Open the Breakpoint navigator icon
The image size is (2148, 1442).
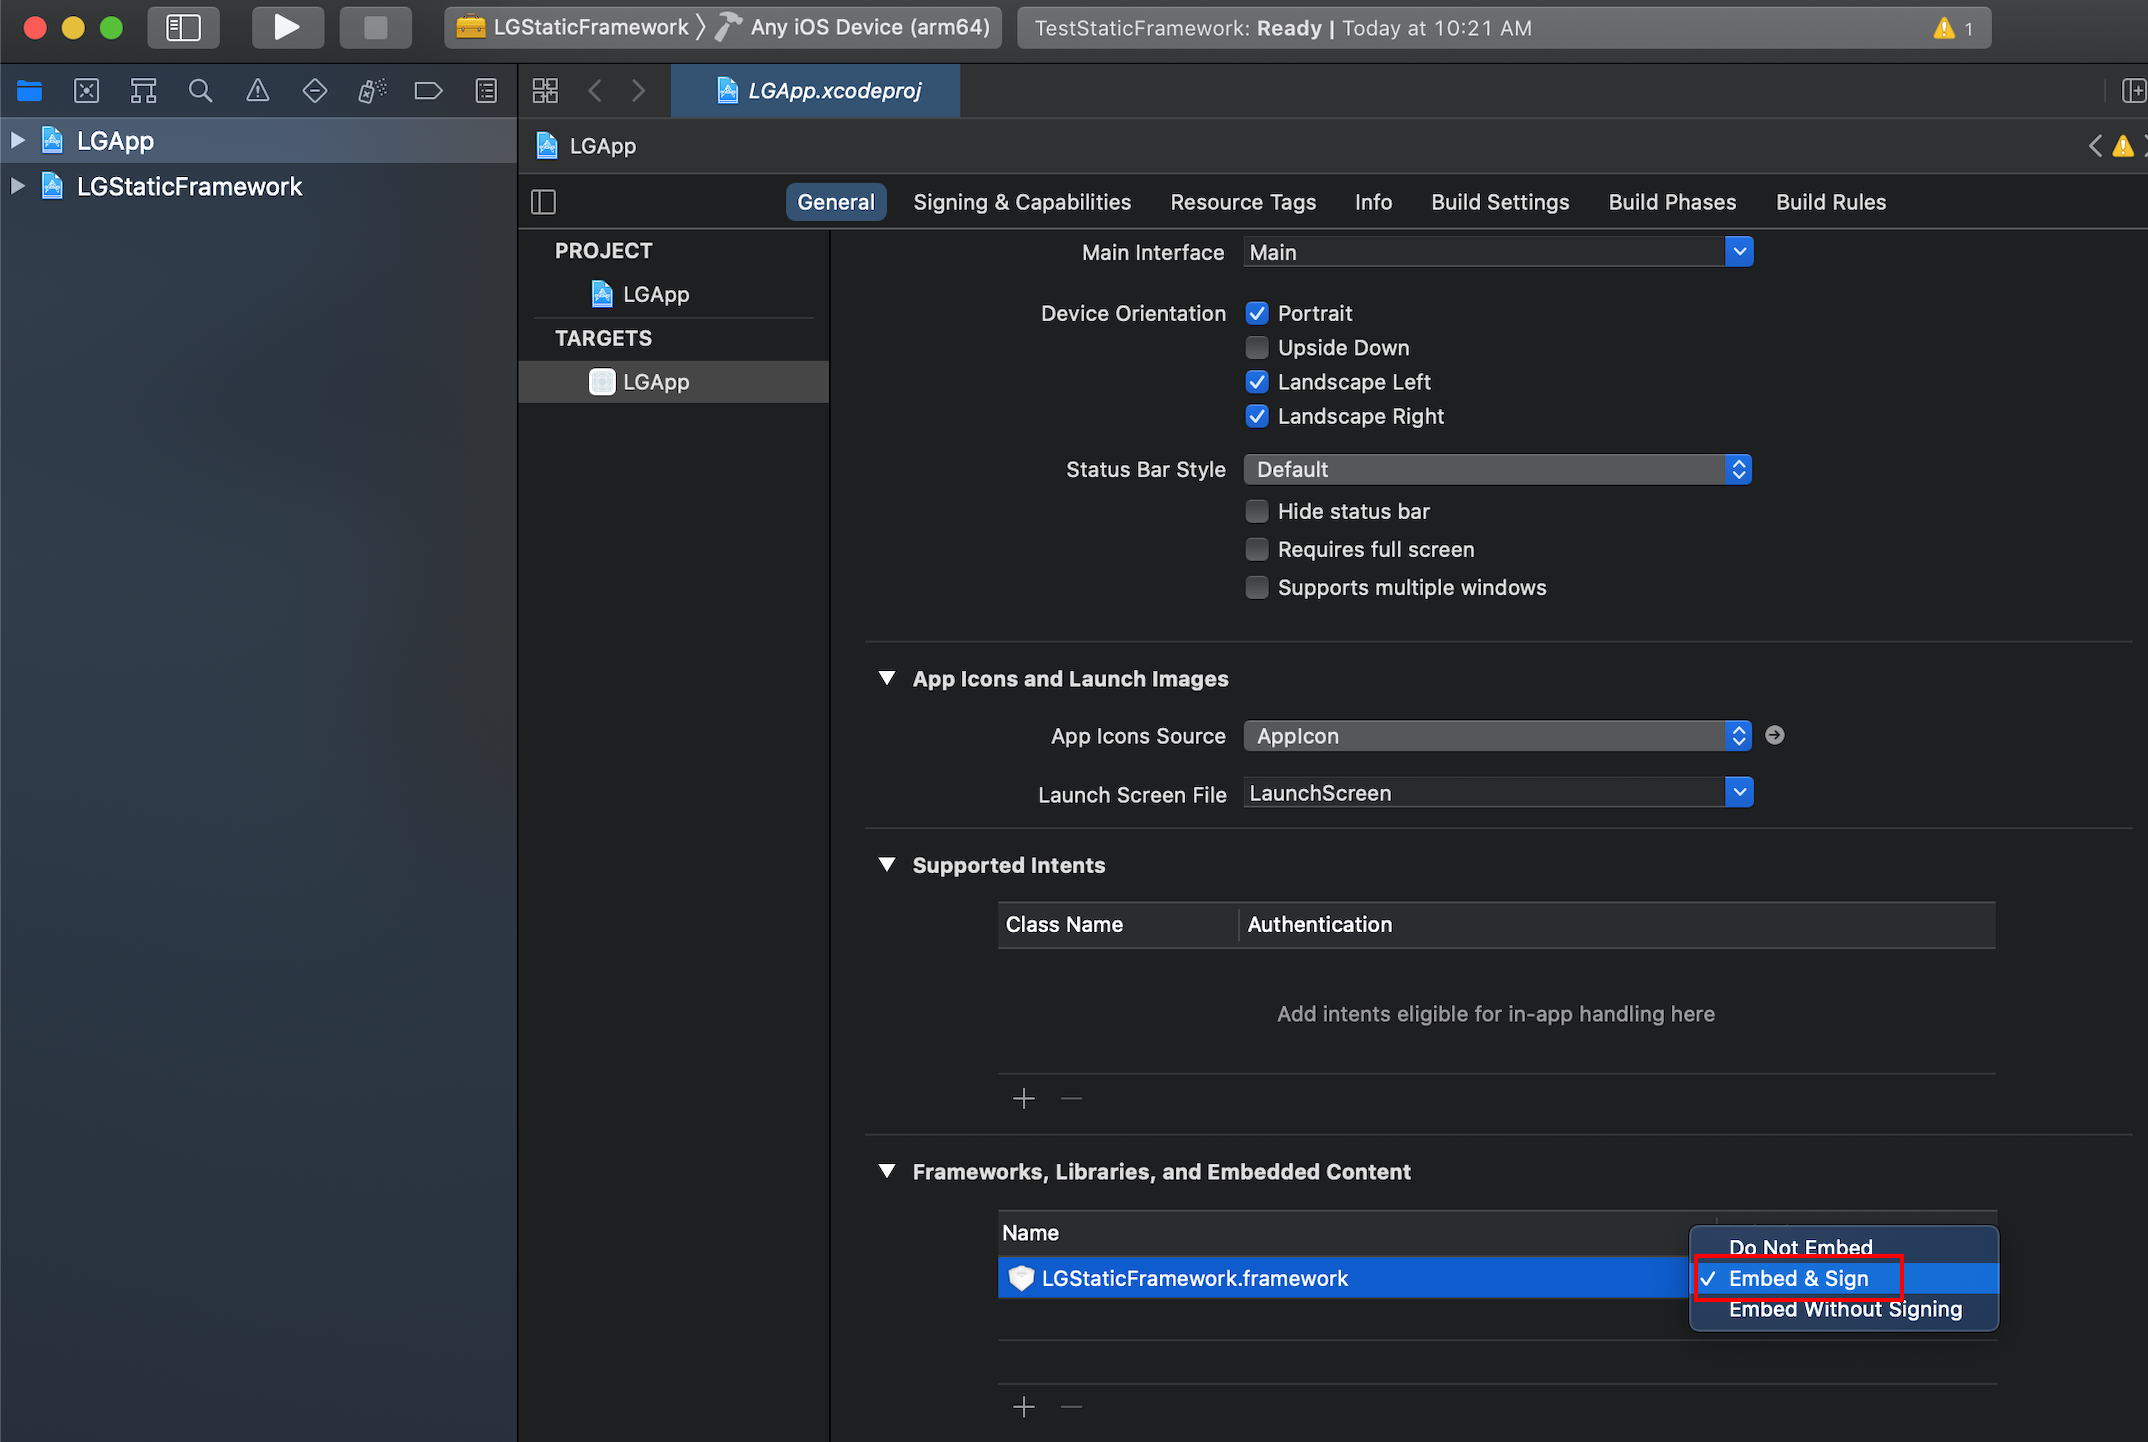pos(429,91)
